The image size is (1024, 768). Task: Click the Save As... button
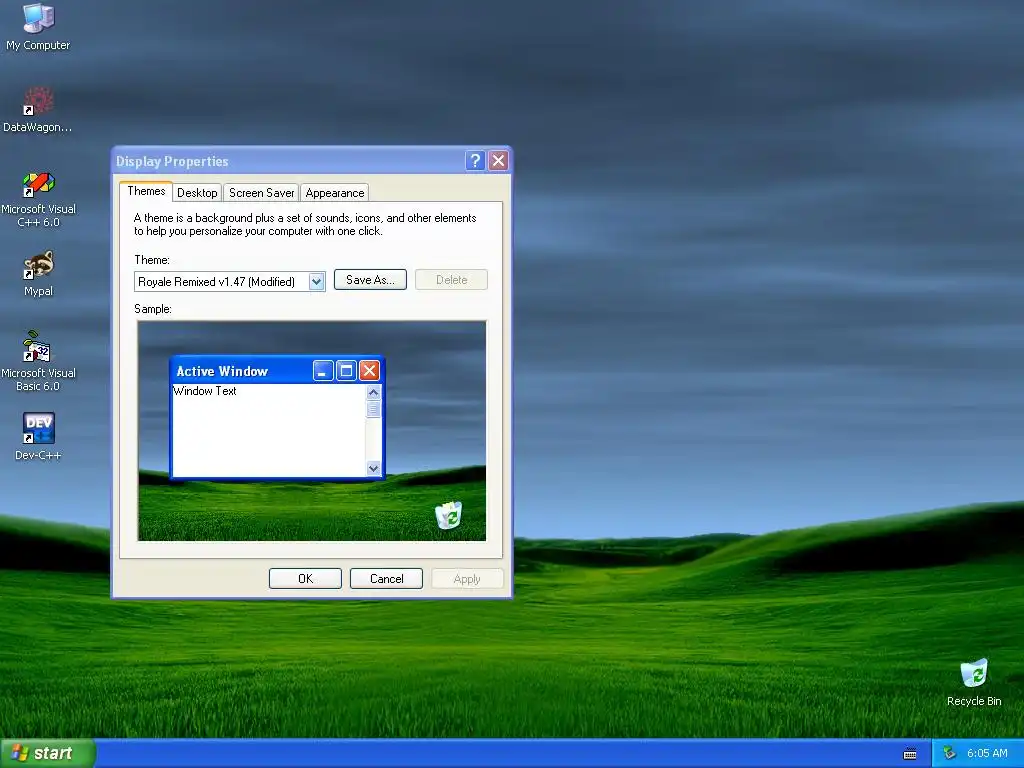pos(370,280)
